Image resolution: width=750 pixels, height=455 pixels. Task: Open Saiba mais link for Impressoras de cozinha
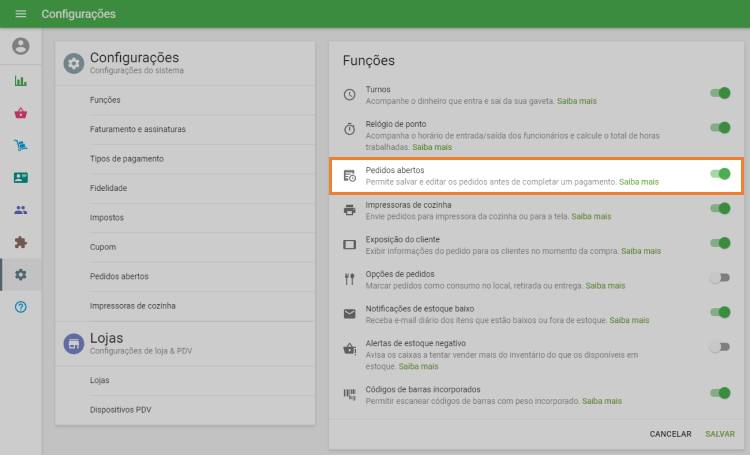(589, 216)
